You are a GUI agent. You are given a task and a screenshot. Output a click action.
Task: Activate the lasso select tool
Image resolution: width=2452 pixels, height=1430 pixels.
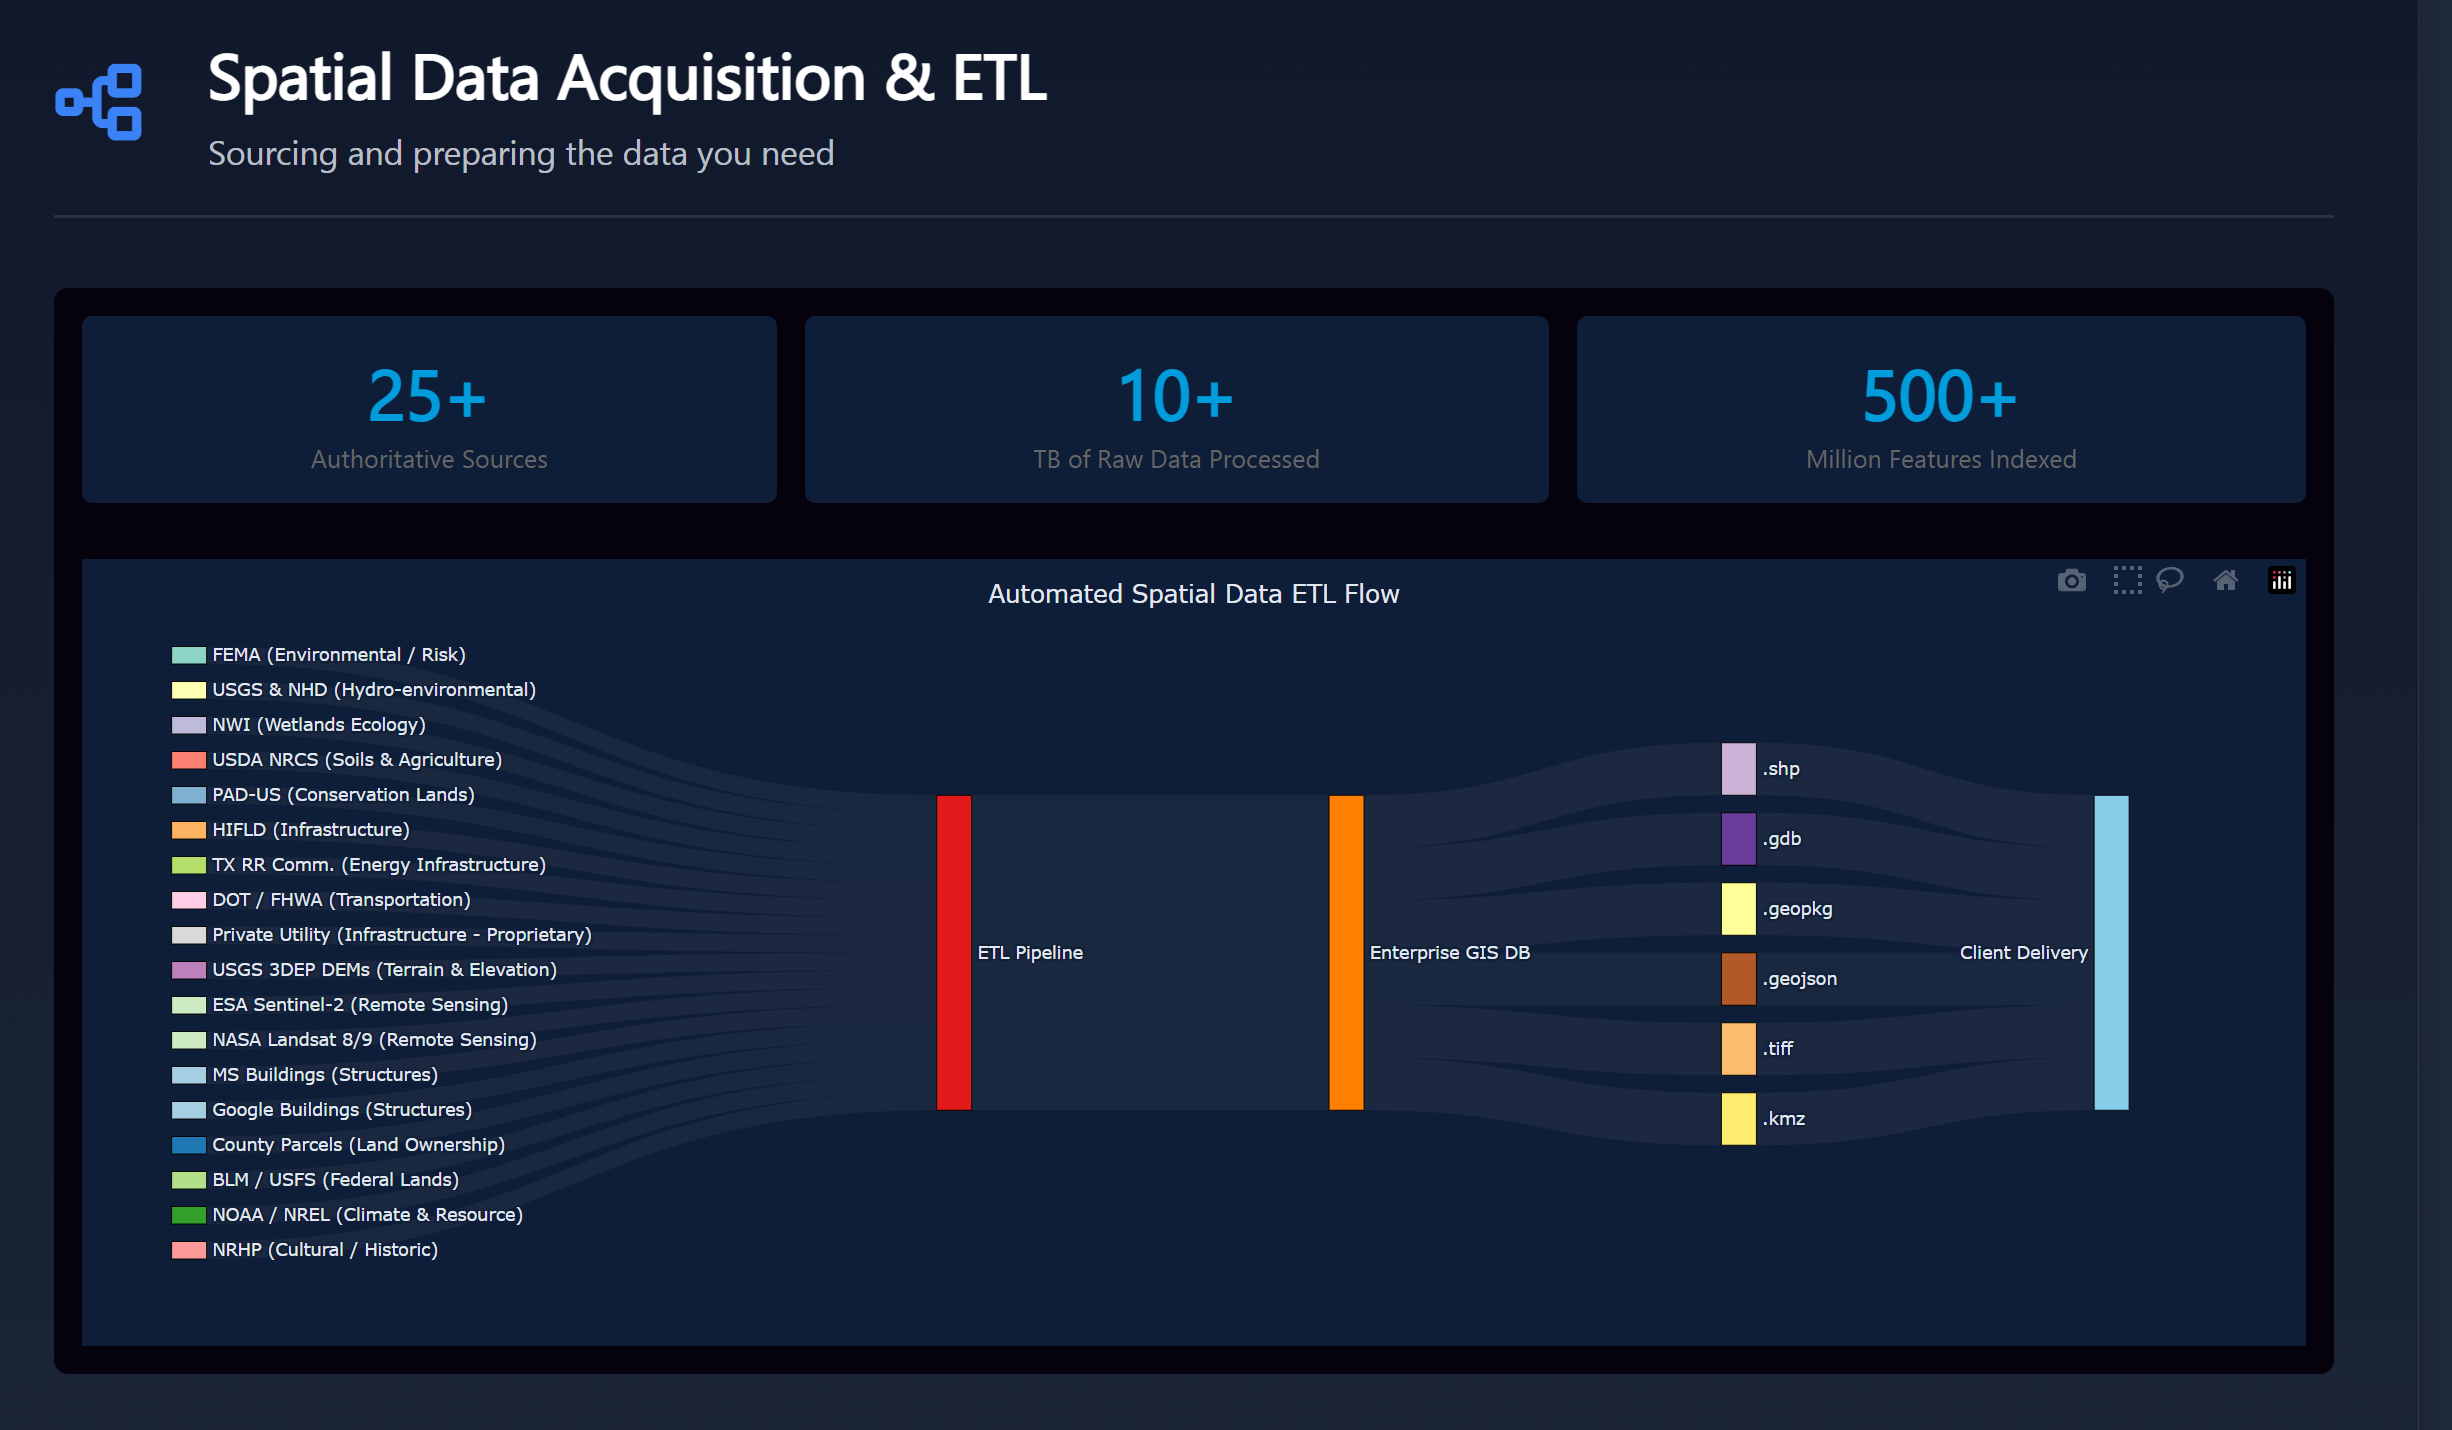tap(2171, 580)
